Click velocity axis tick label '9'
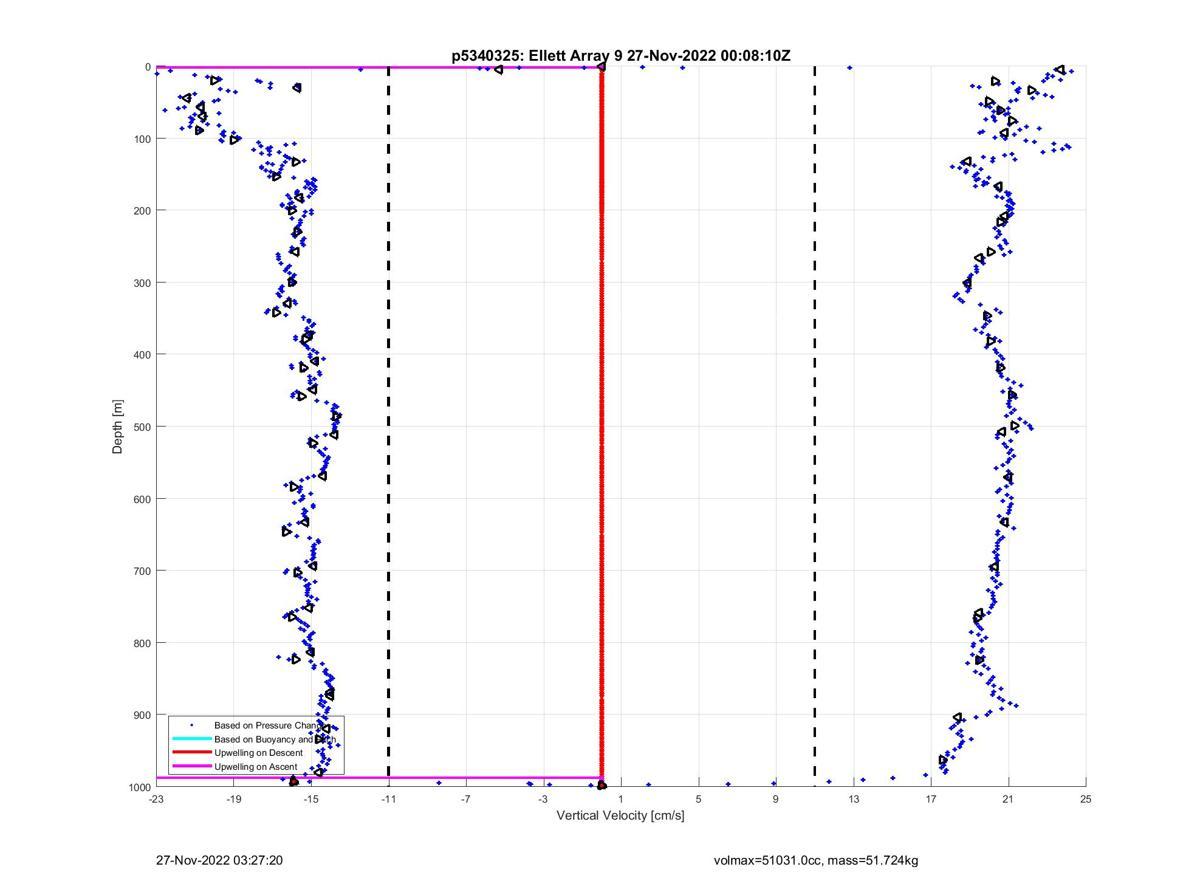Image resolution: width=1200 pixels, height=885 pixels. [x=775, y=799]
